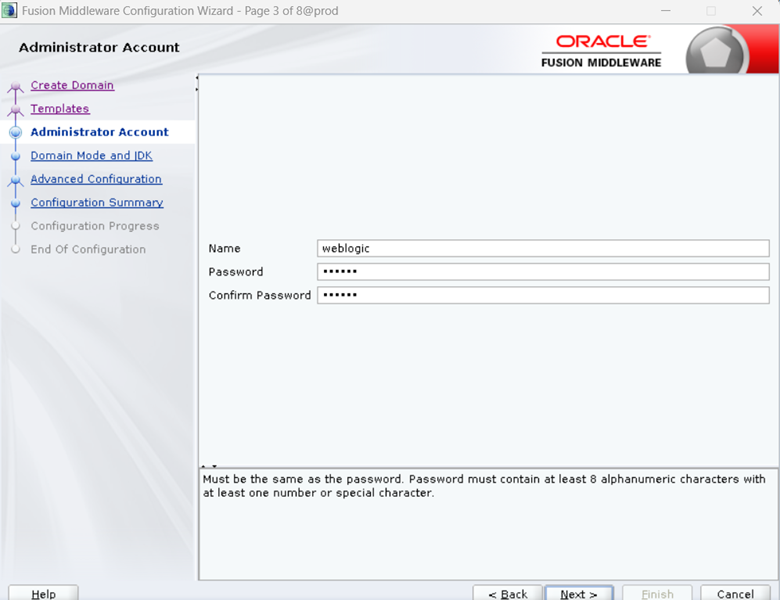The image size is (780, 600).
Task: Click the wizard window title icon
Action: 9,10
